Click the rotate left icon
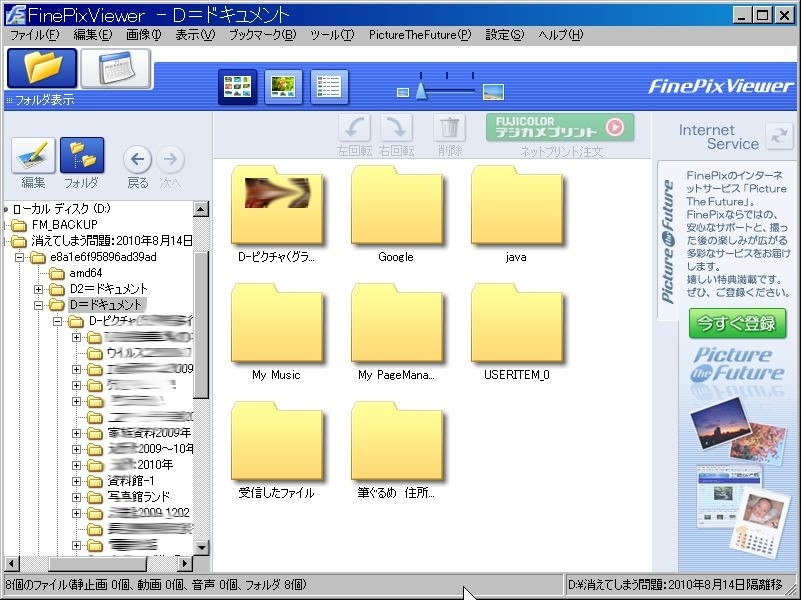 [x=354, y=128]
